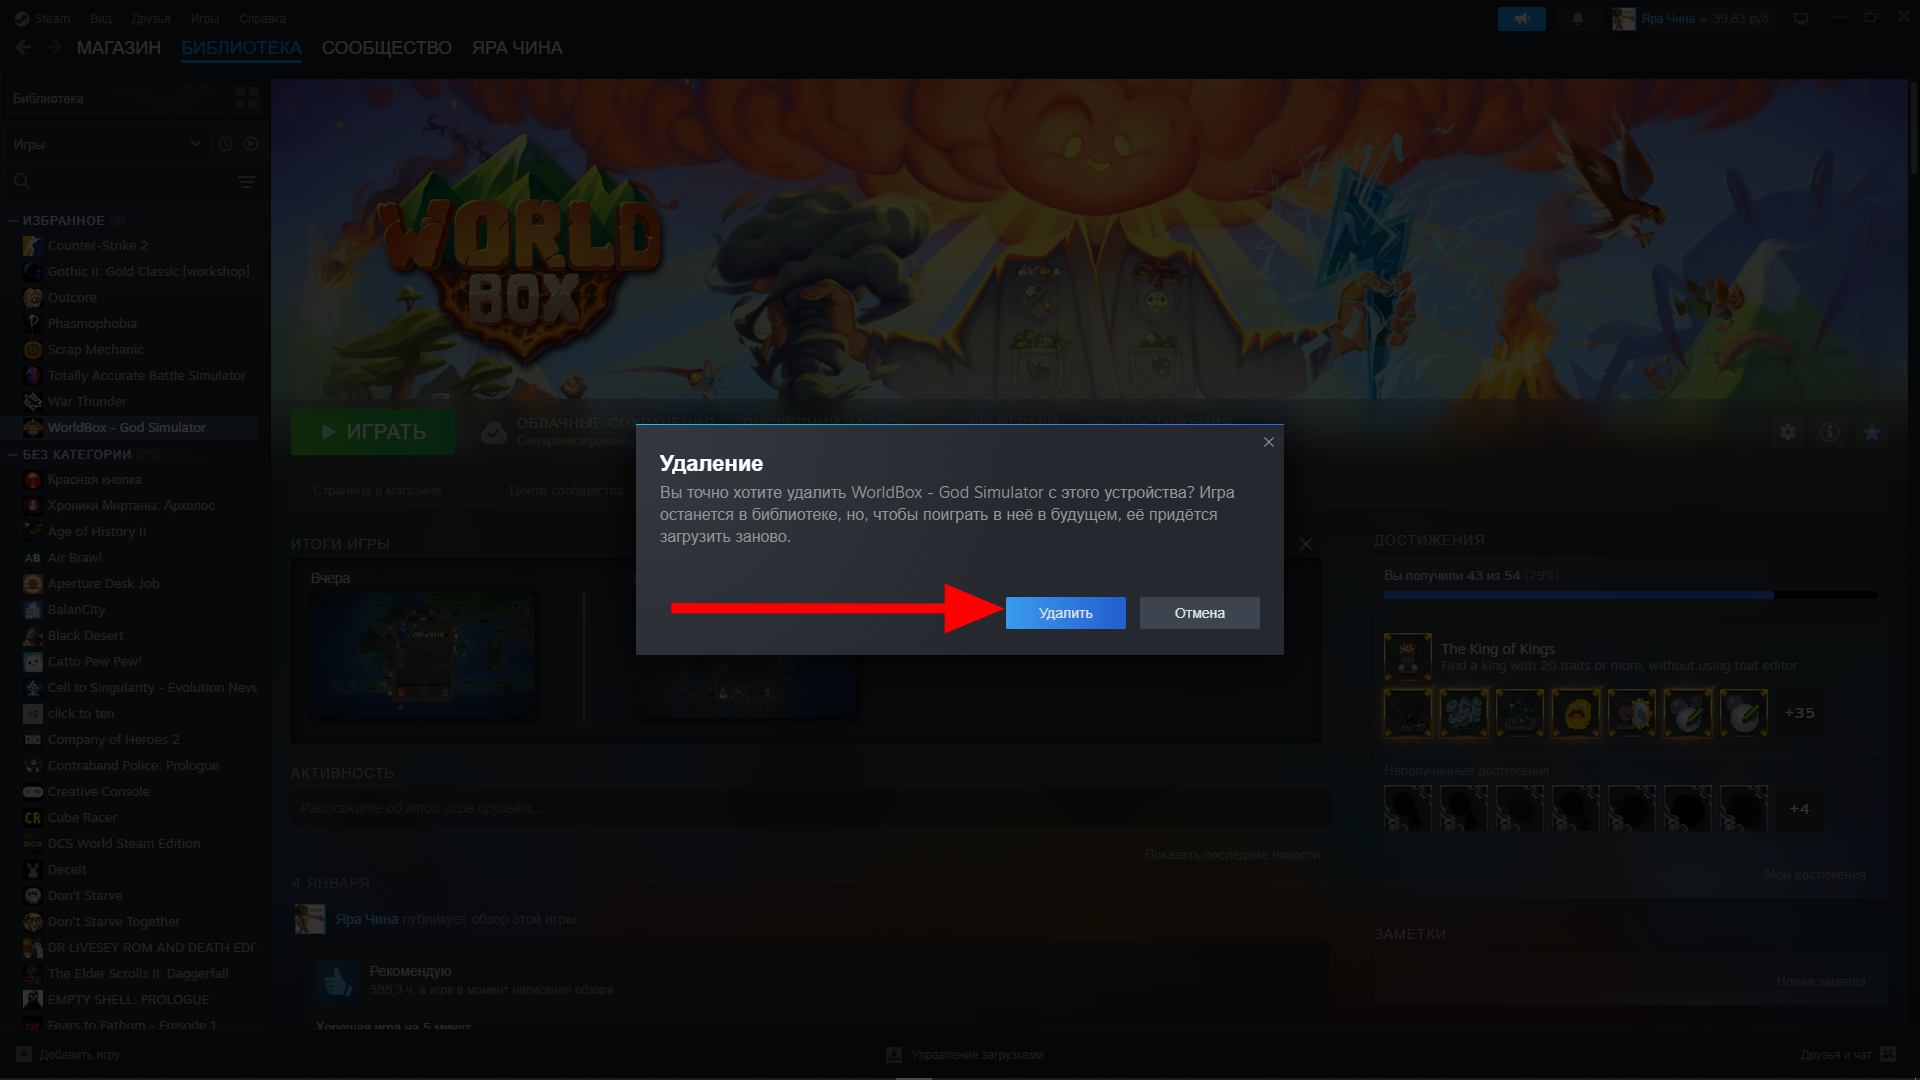Click the game info icon

coord(1830,432)
